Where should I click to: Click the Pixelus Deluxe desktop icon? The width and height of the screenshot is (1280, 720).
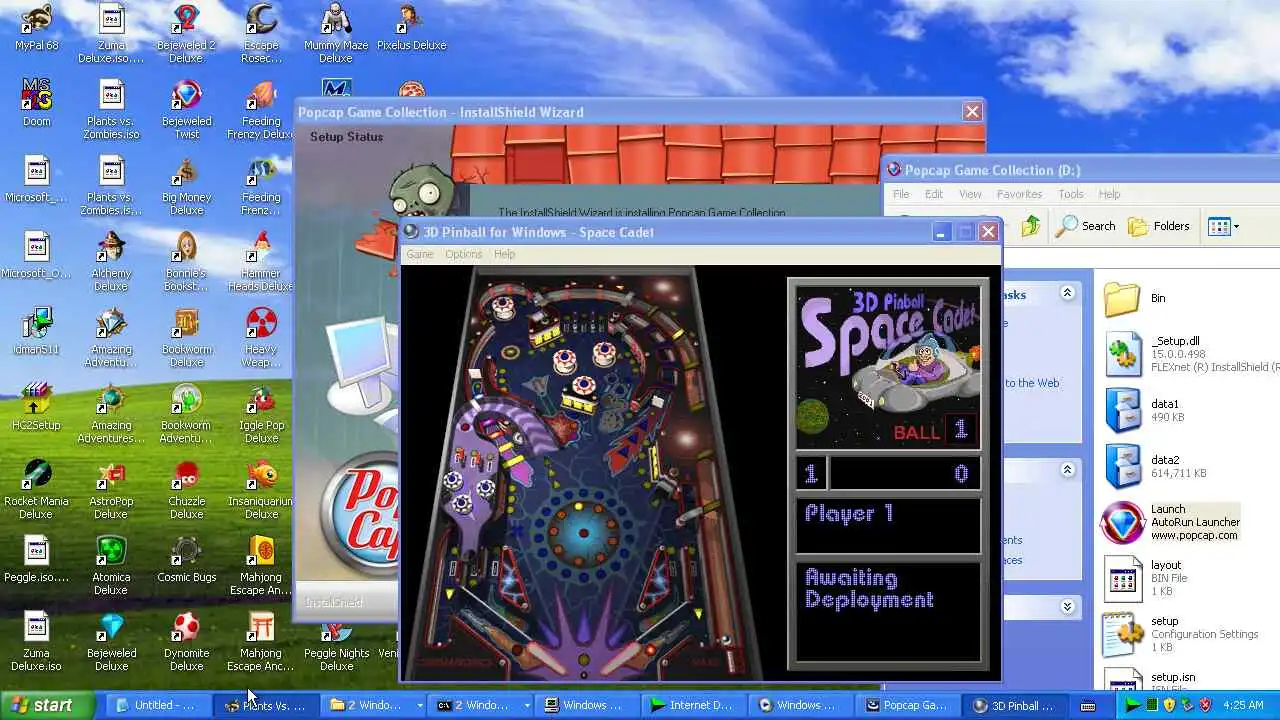(411, 28)
